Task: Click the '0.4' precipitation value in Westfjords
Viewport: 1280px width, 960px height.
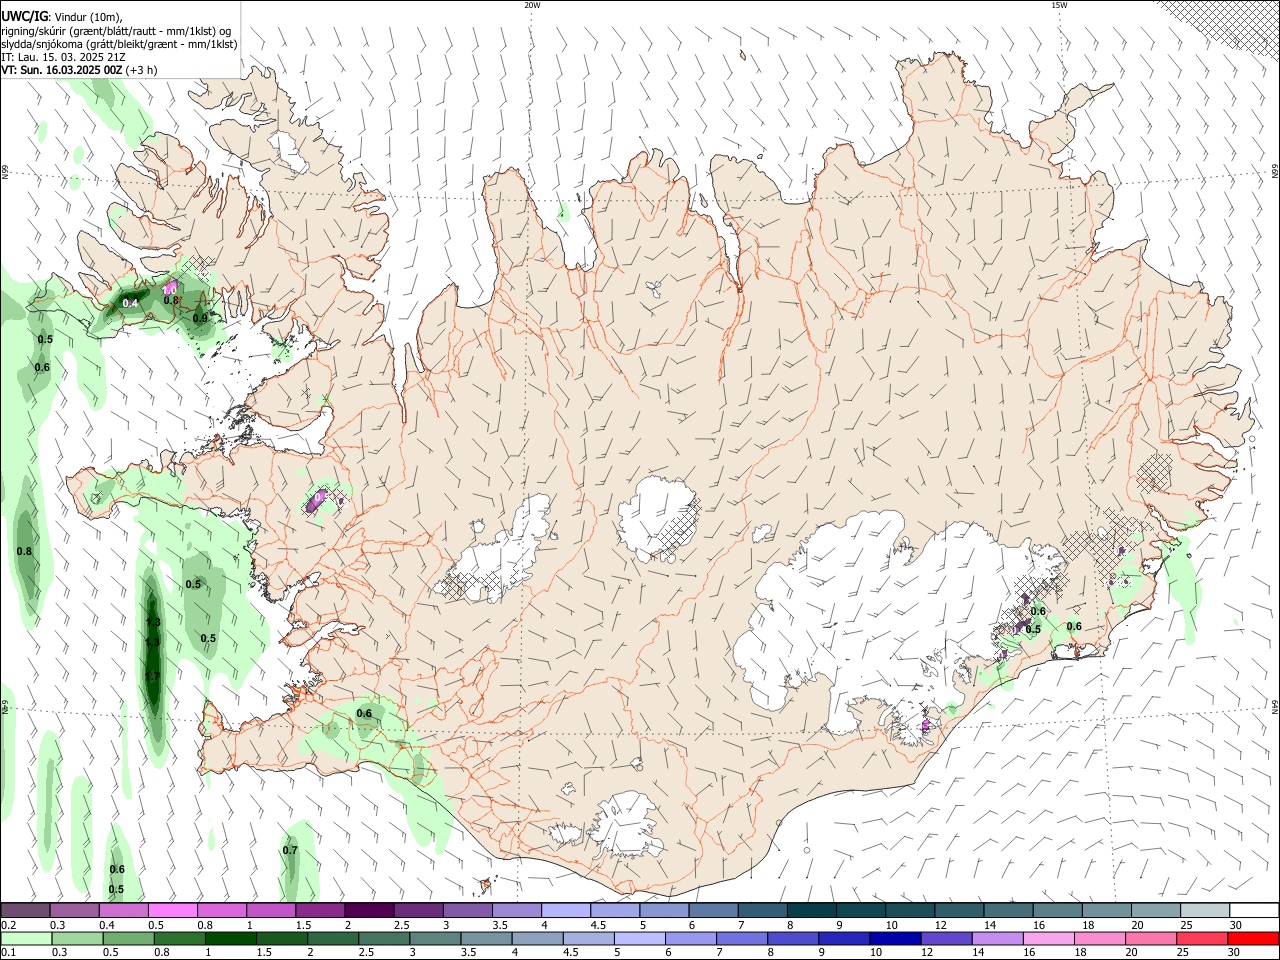Action: 130,303
